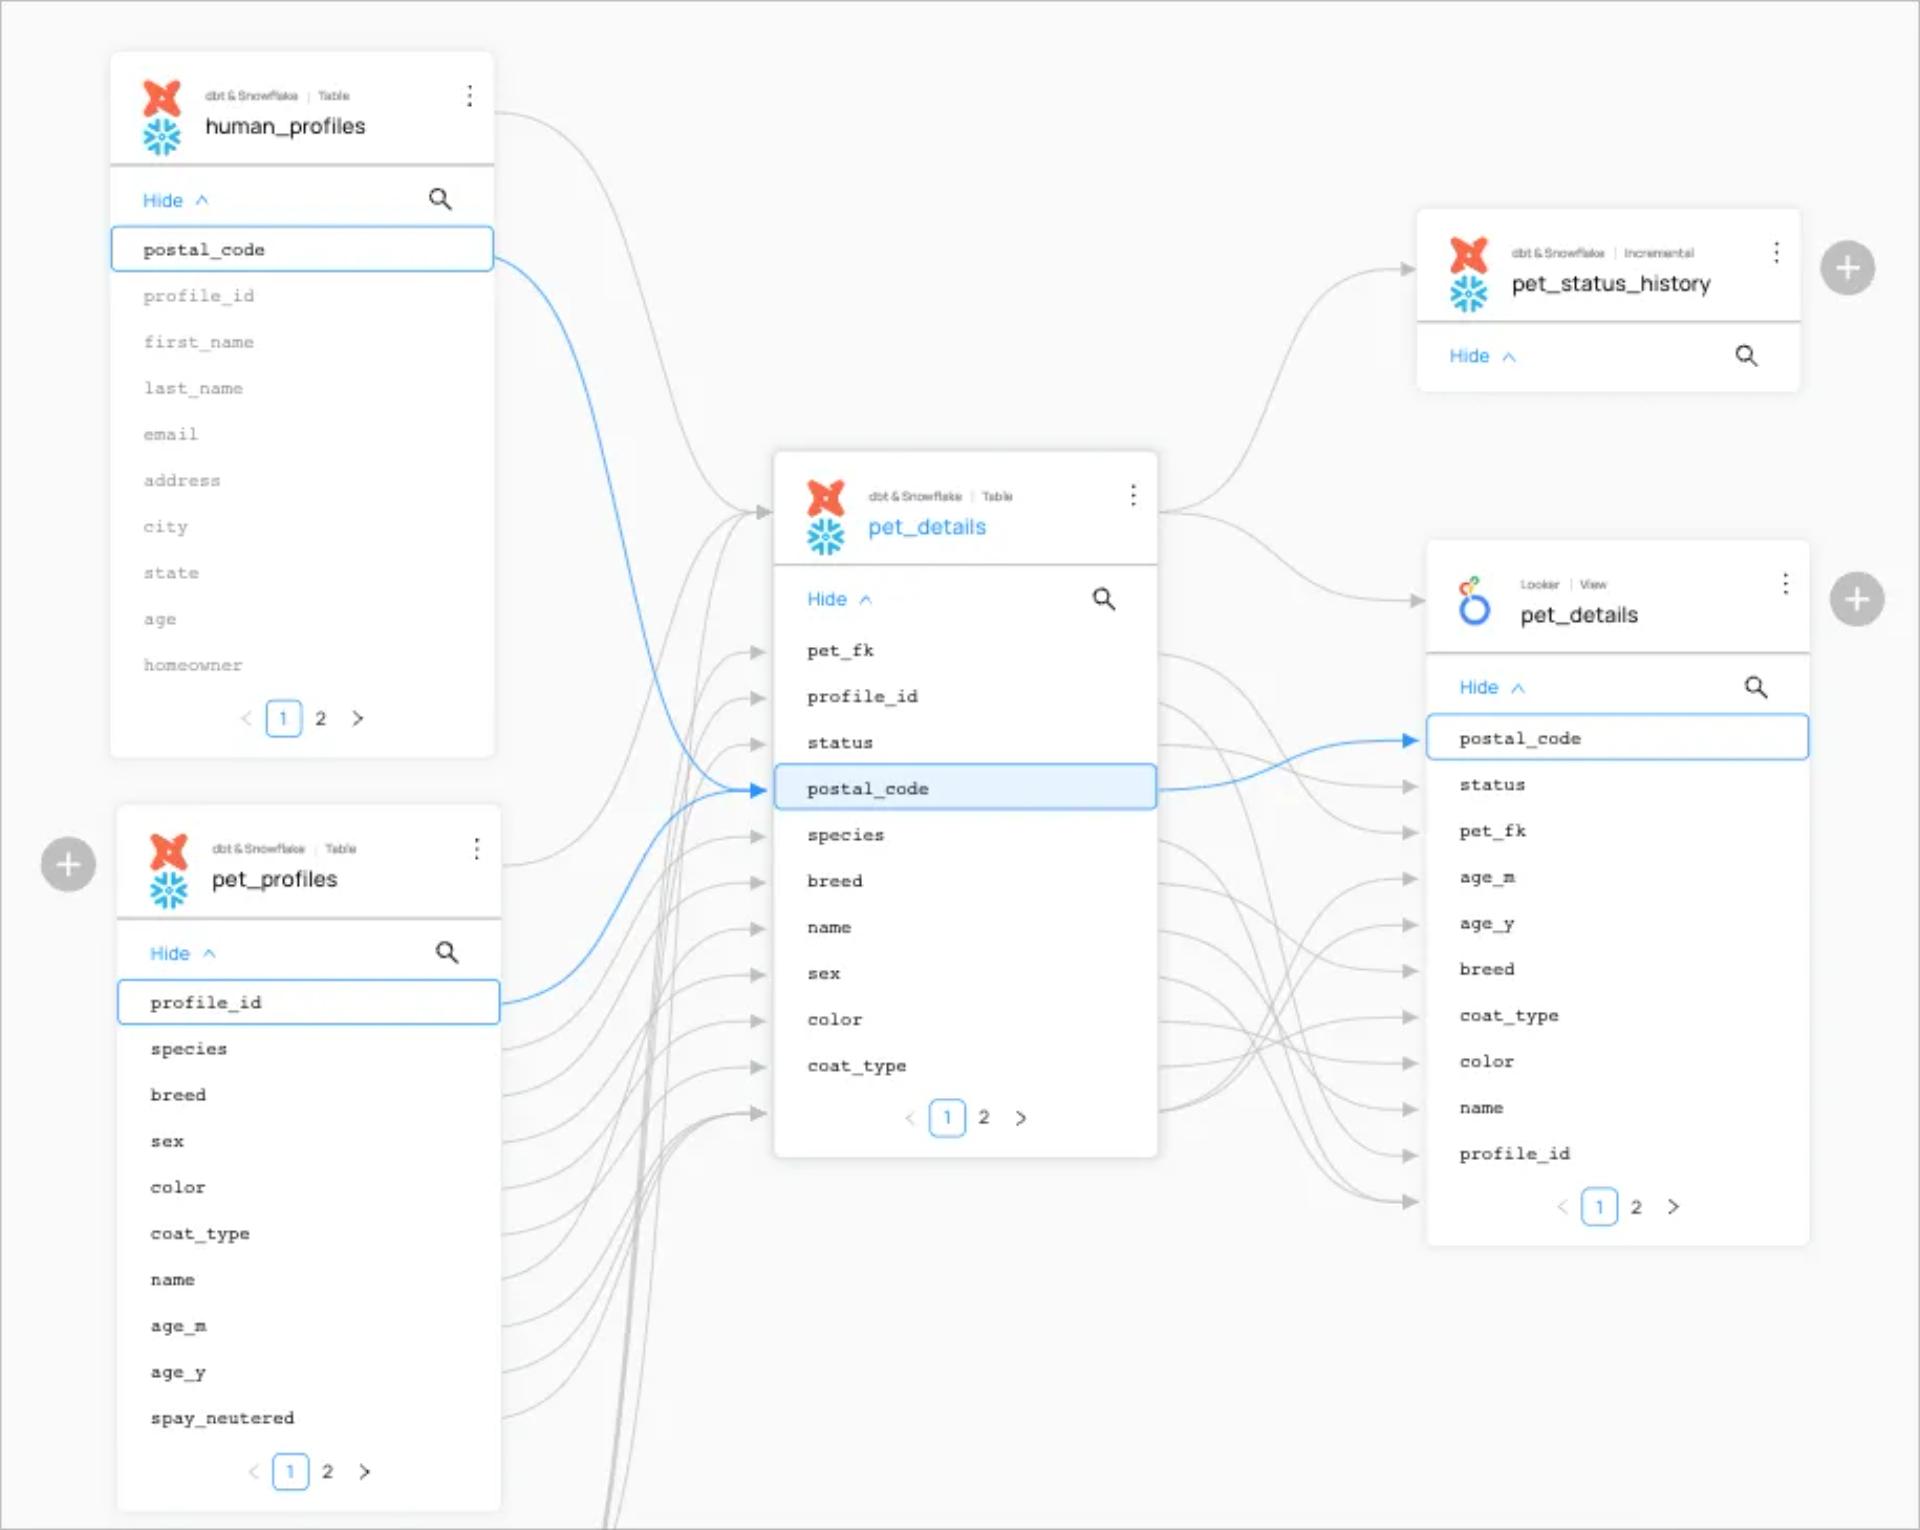1920x1530 pixels.
Task: Click the dbt logo on pet_profiles card
Action: 169,851
